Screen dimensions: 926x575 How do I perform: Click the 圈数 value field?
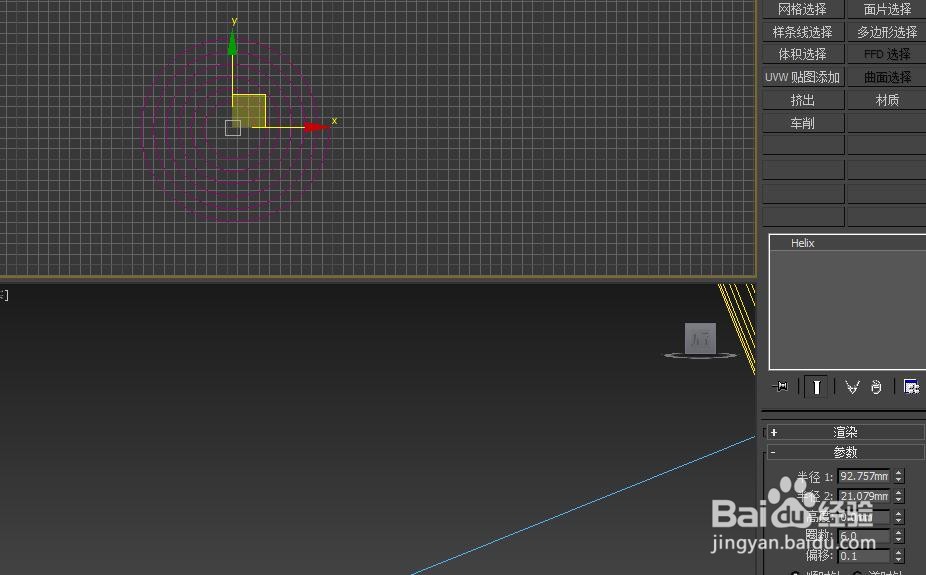[x=863, y=536]
